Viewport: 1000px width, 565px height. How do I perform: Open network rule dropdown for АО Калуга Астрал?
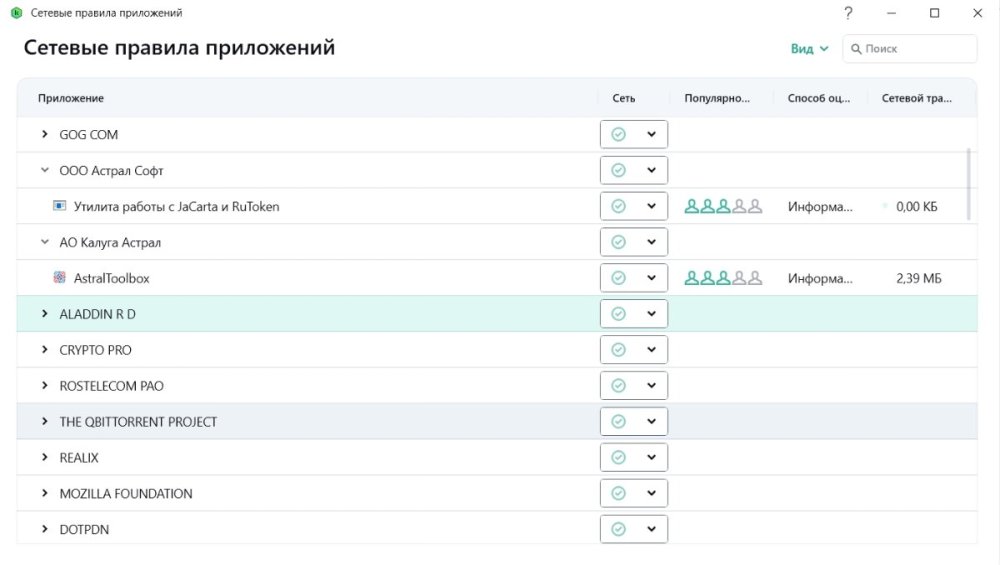point(651,242)
